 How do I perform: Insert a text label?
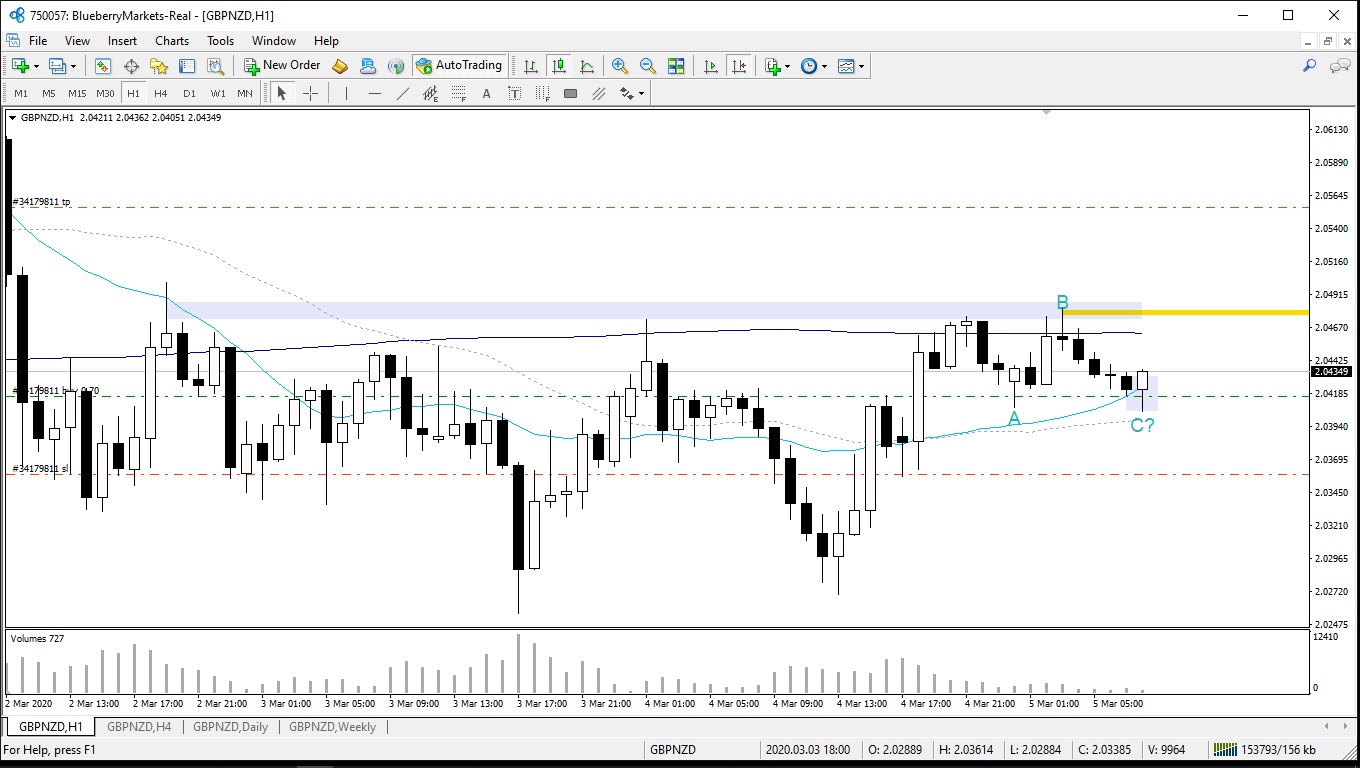pos(515,93)
